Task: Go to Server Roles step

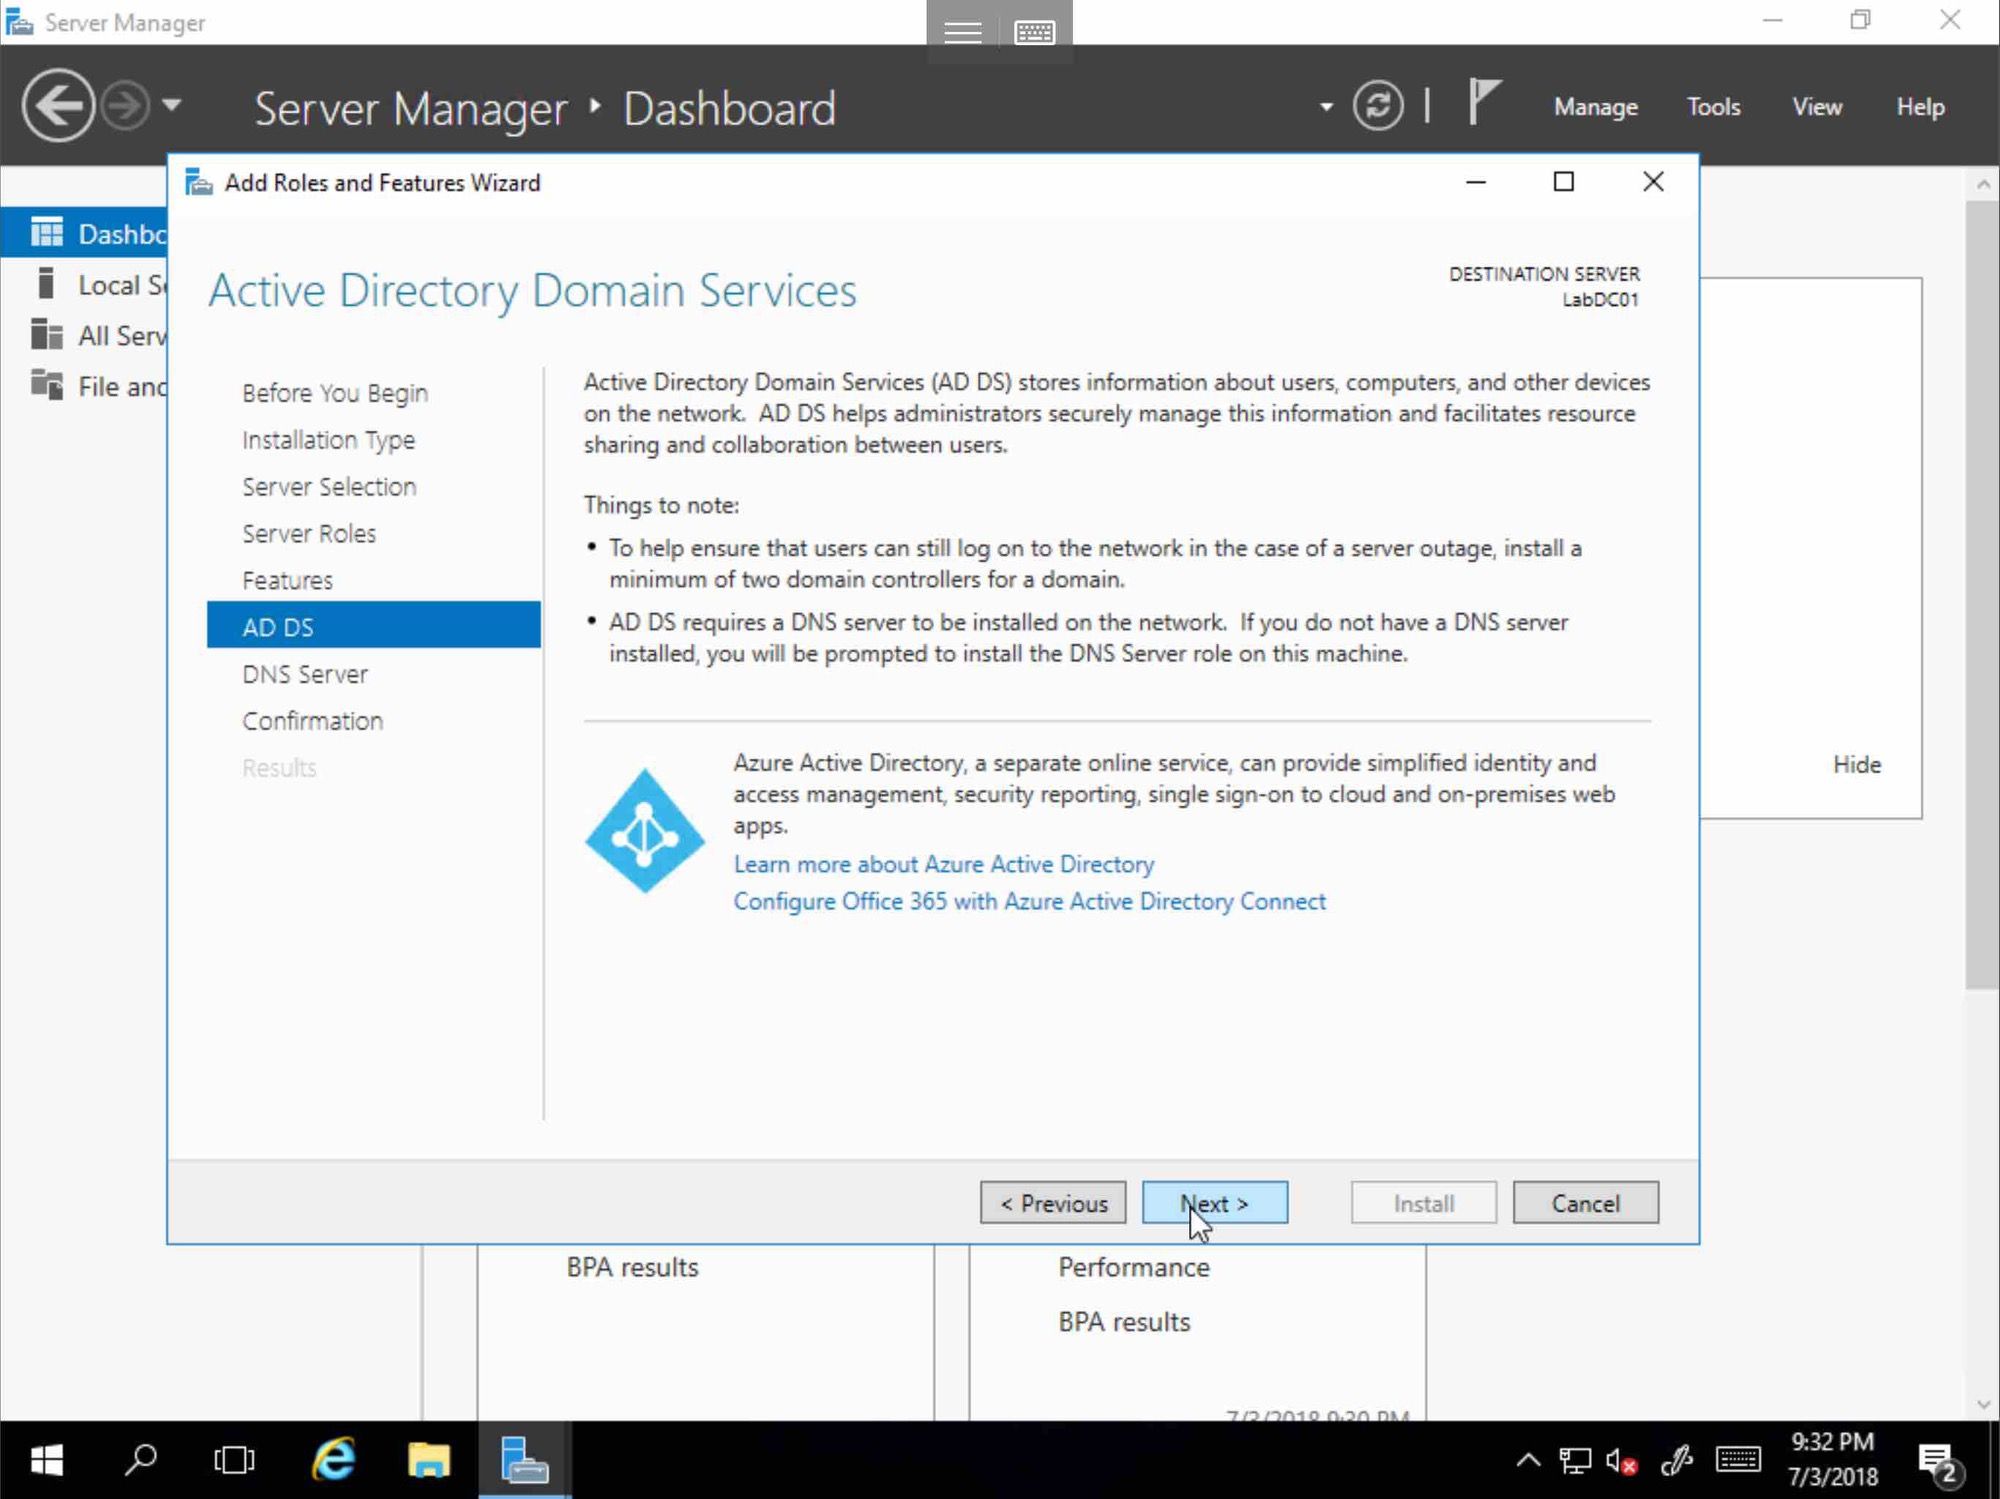Action: (x=308, y=534)
